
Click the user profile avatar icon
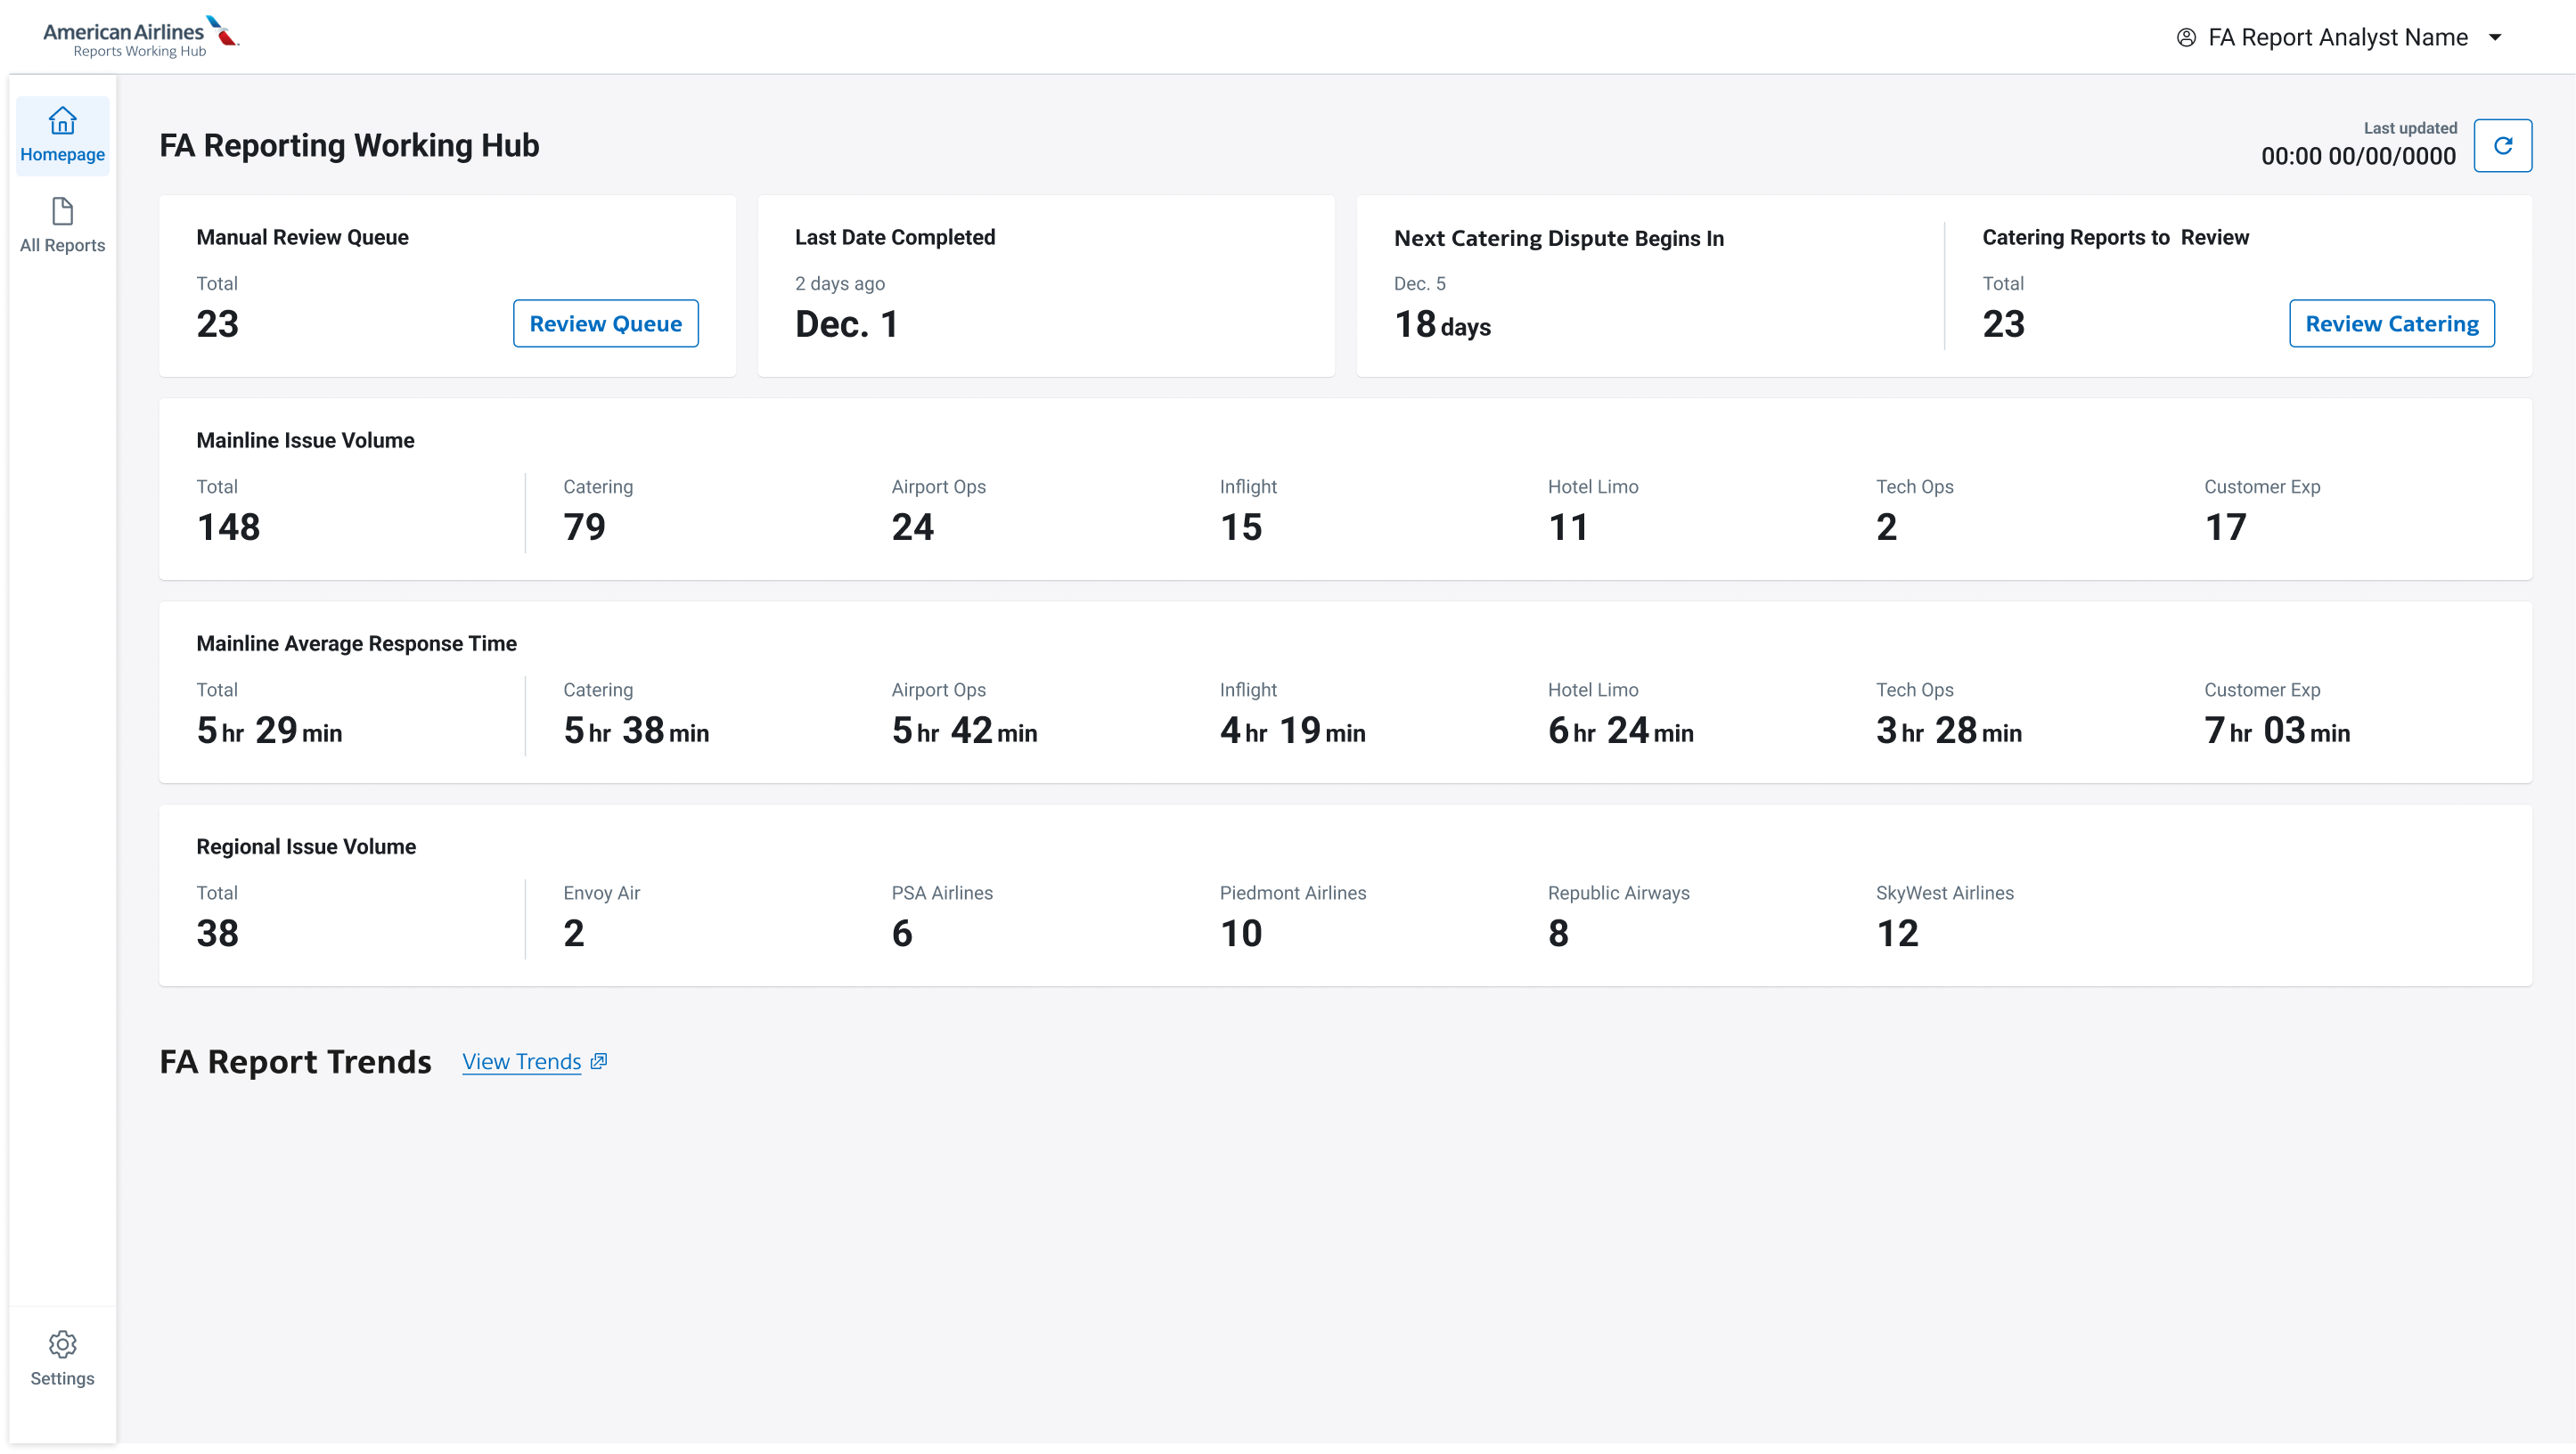pyautogui.click(x=2186, y=38)
